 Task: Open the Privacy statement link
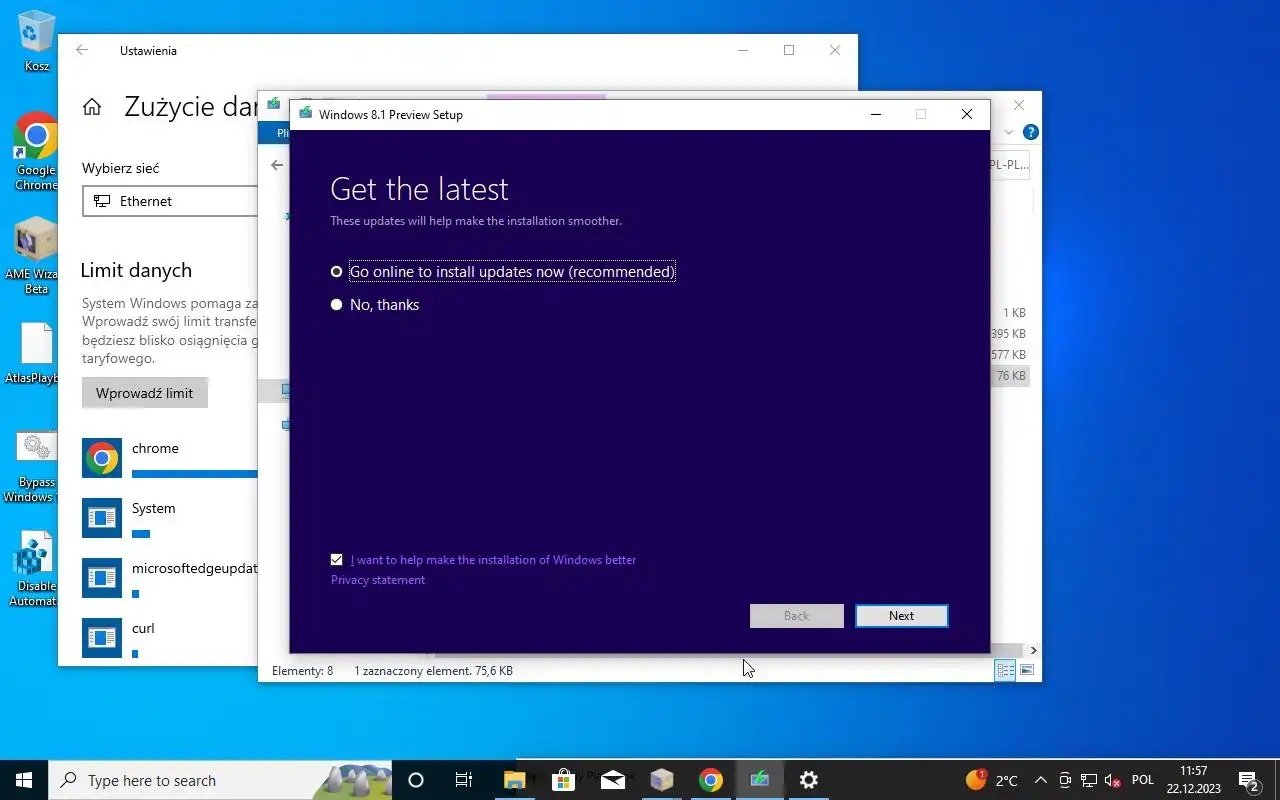coord(378,580)
